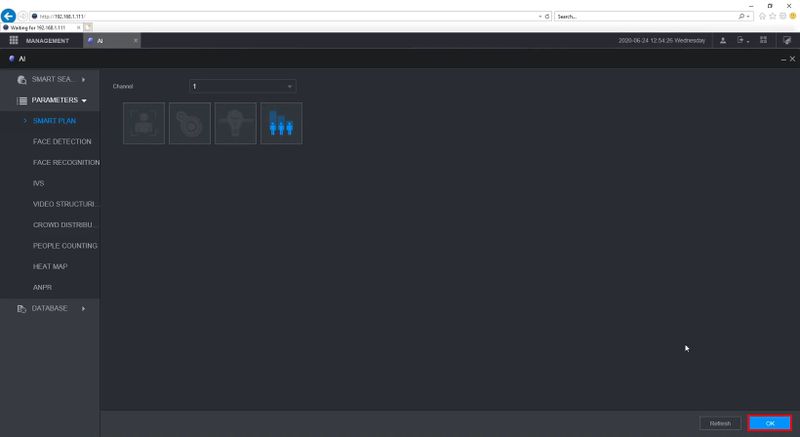The image size is (800, 437).
Task: Minimize the AI panel
Action: click(x=783, y=60)
